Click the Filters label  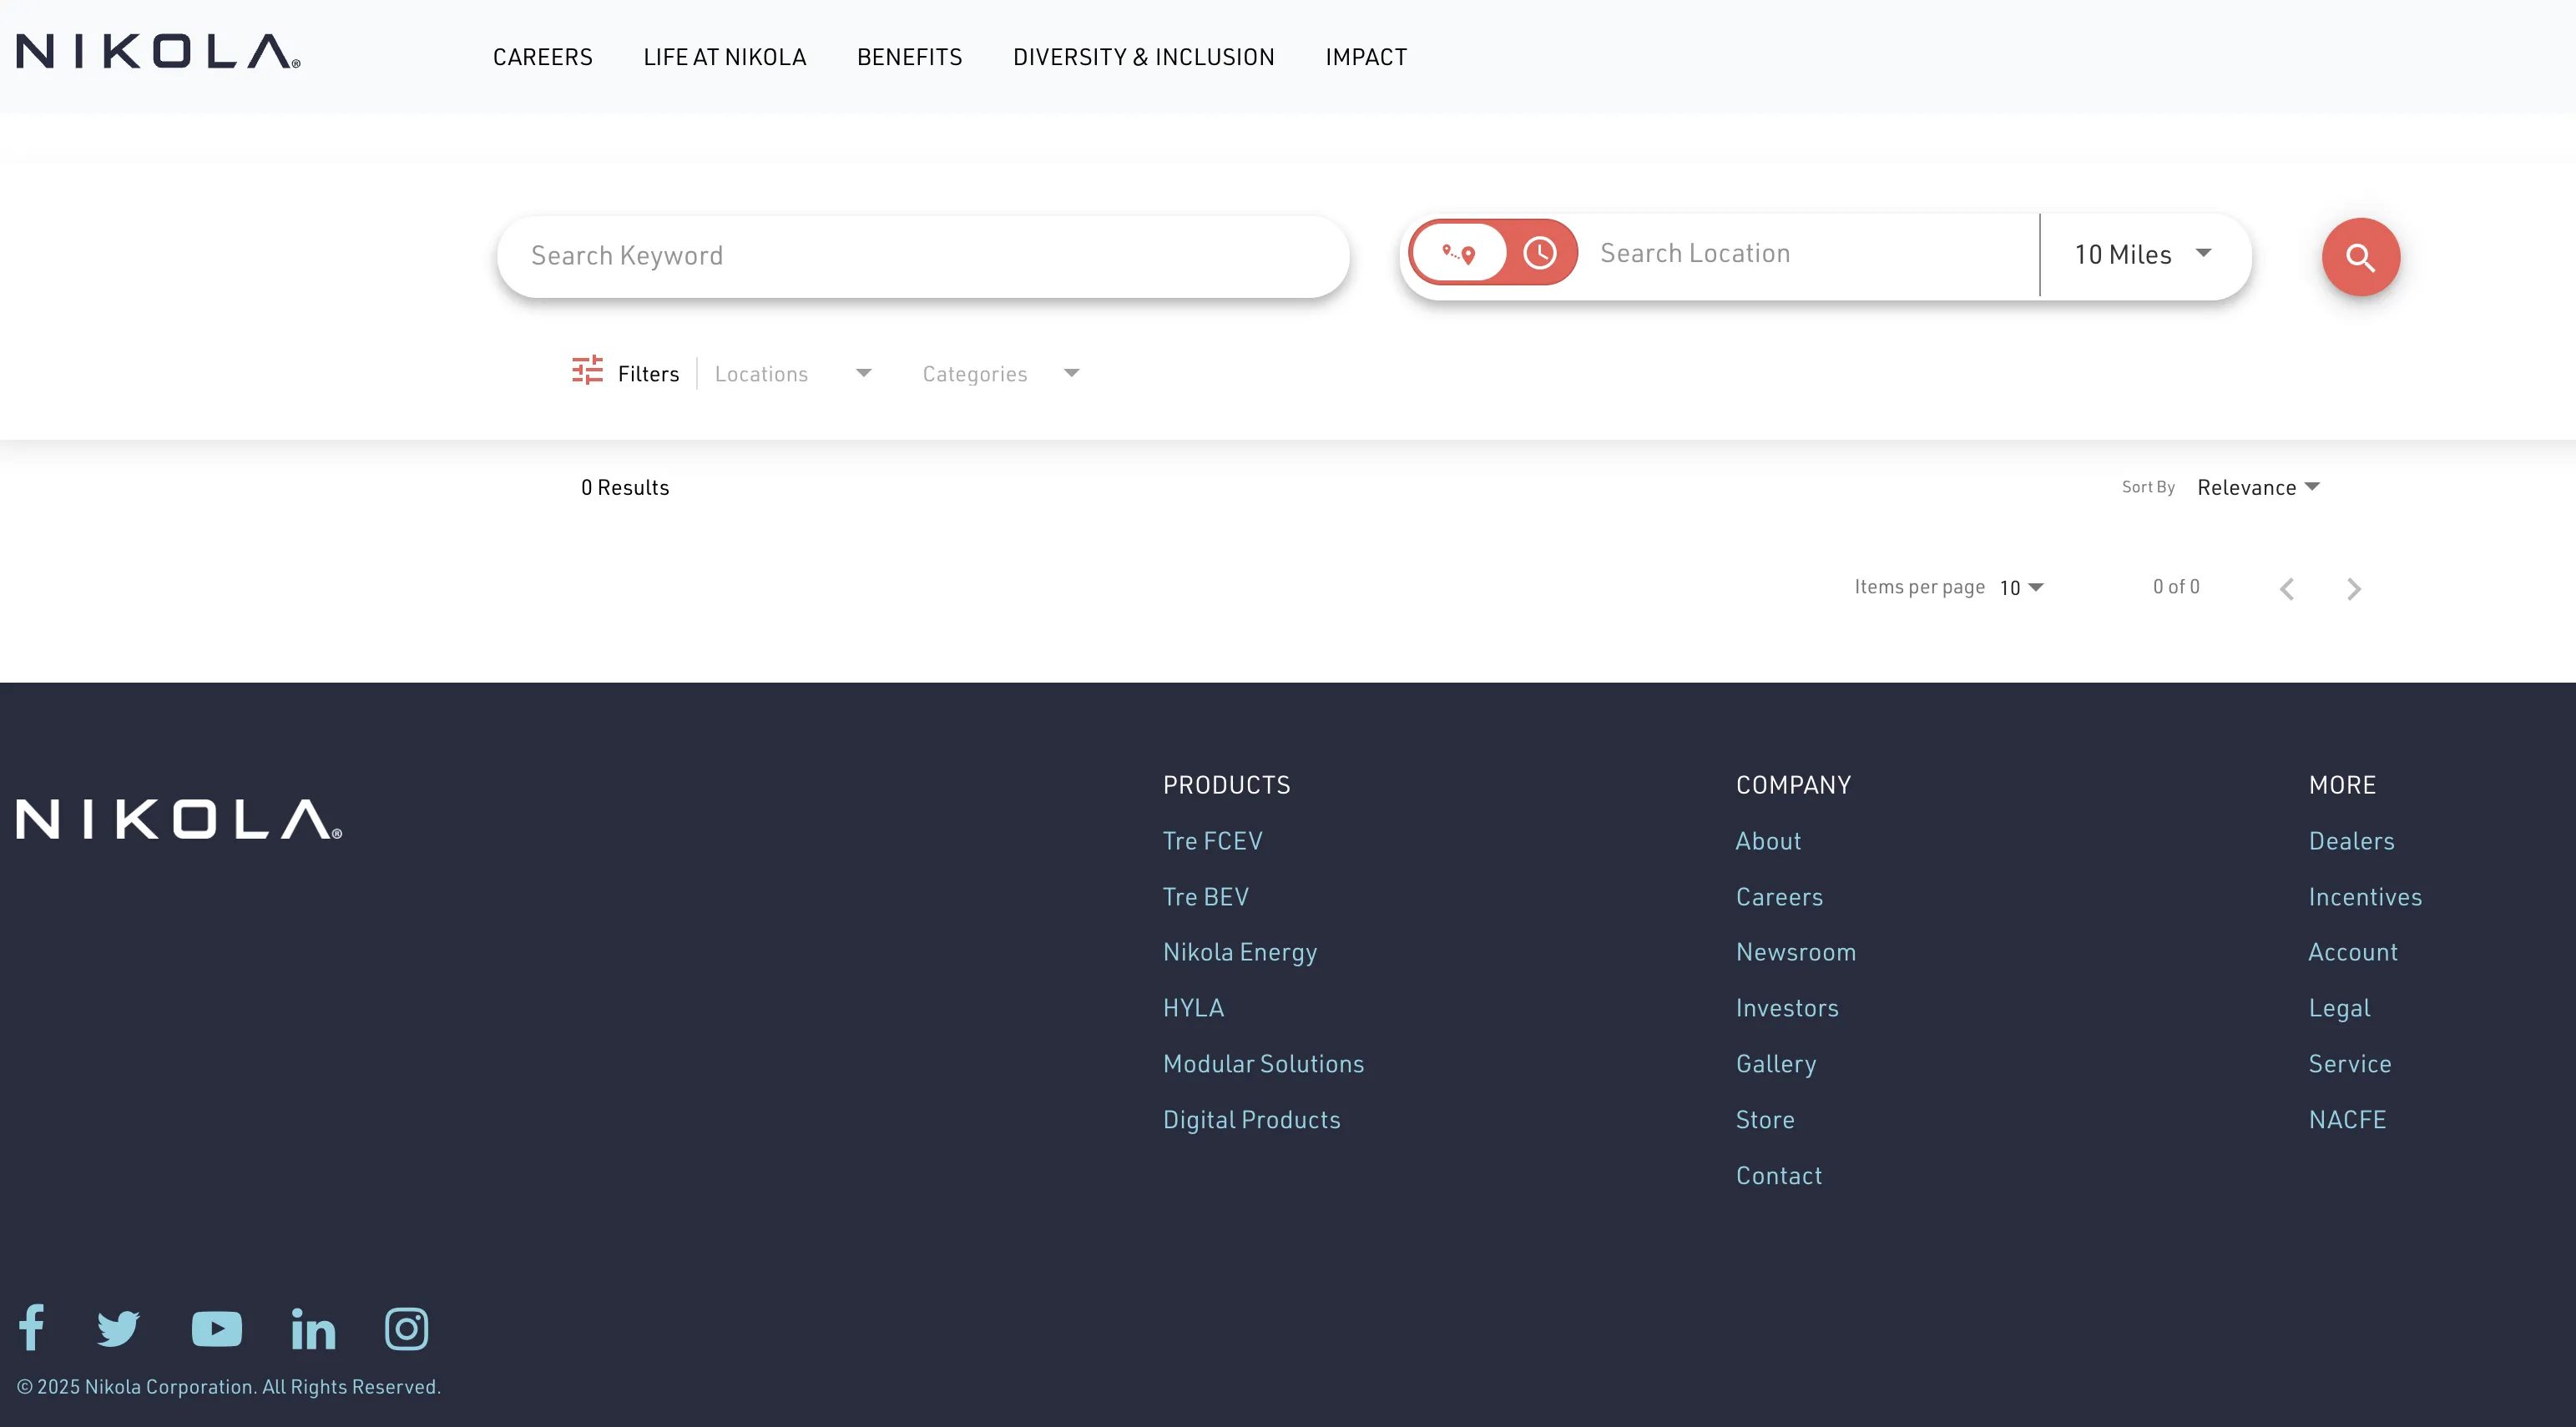(x=648, y=374)
